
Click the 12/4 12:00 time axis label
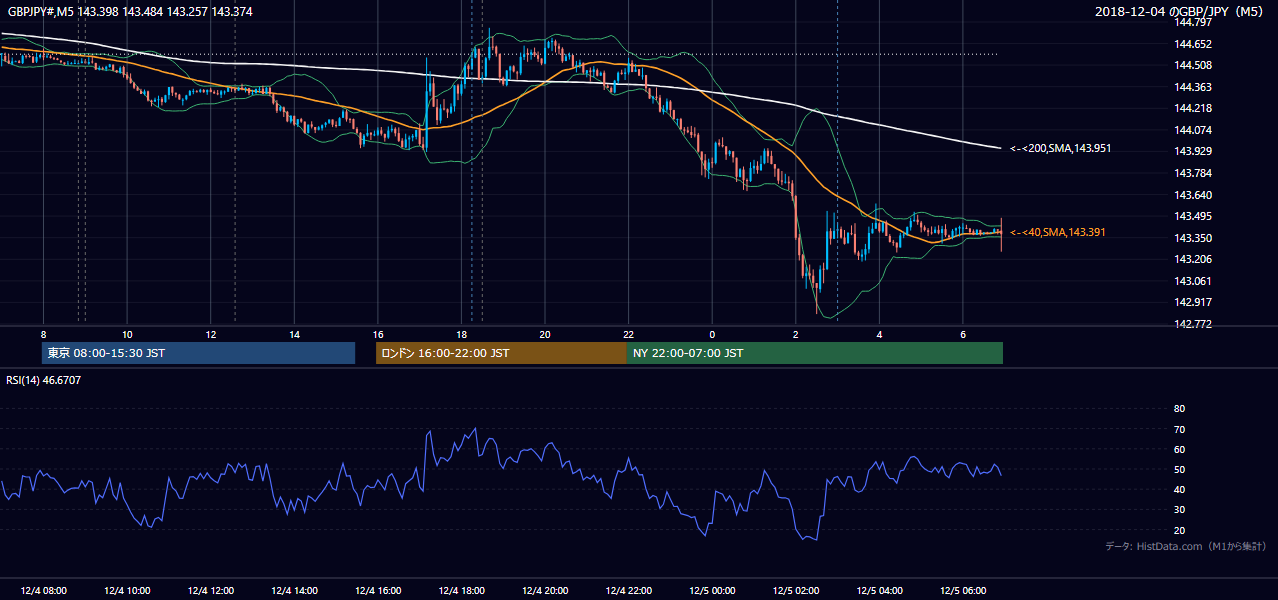pos(211,591)
